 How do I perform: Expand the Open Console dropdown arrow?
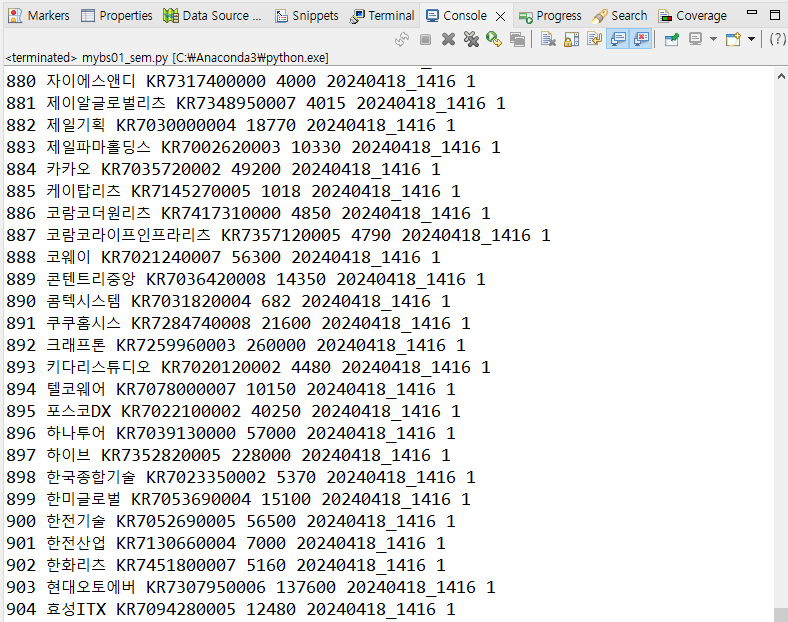pos(751,39)
